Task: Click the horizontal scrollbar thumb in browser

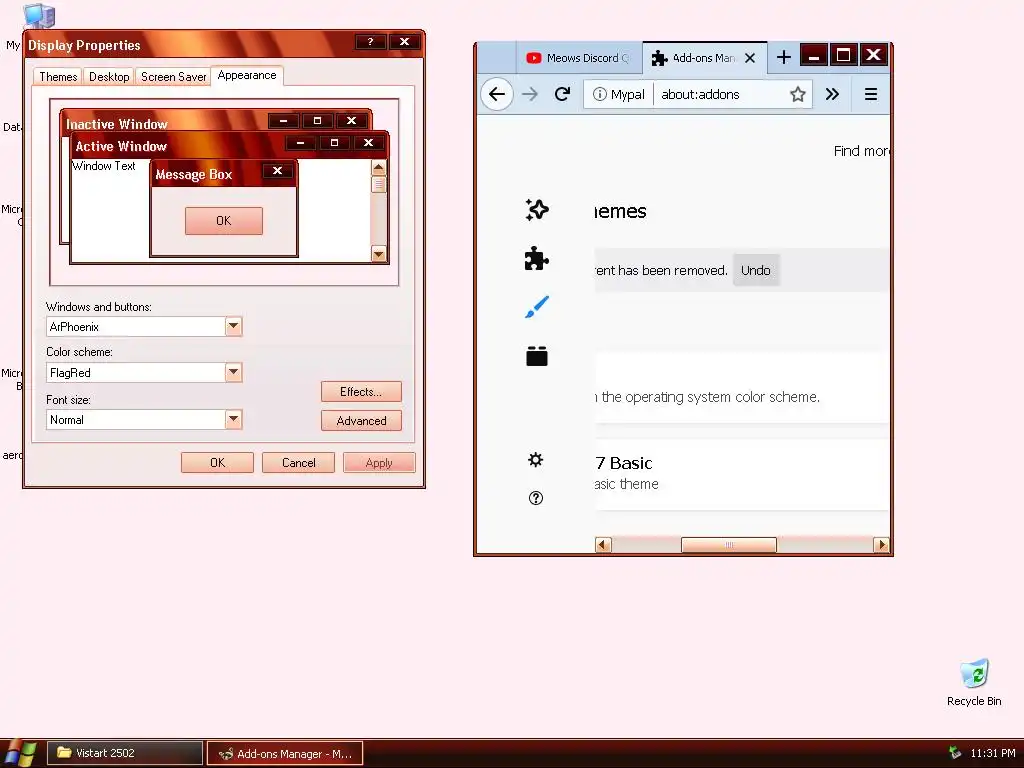Action: pos(729,545)
